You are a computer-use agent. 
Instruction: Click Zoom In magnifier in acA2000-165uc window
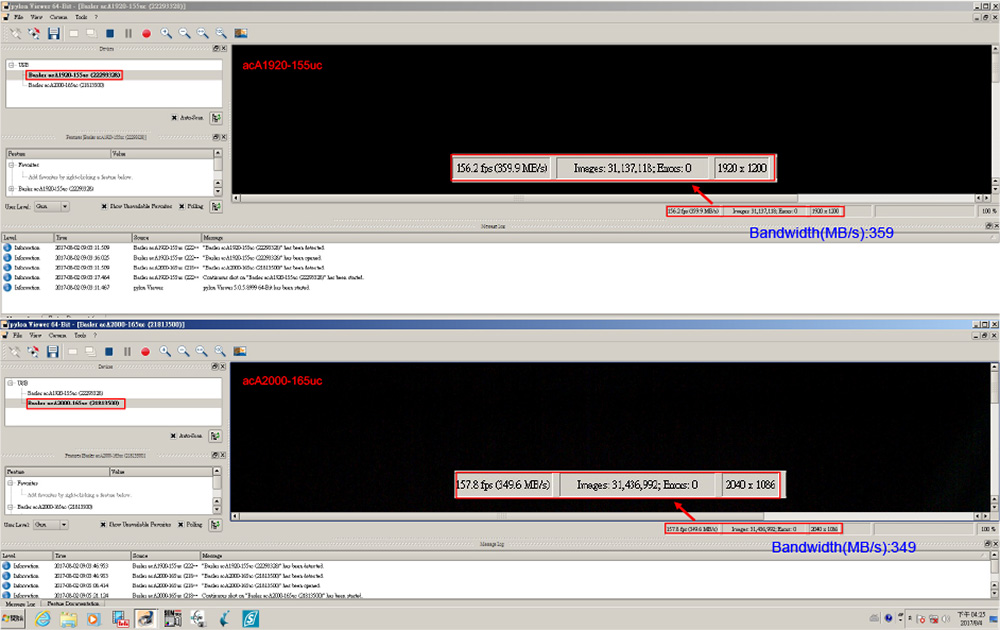pos(166,351)
